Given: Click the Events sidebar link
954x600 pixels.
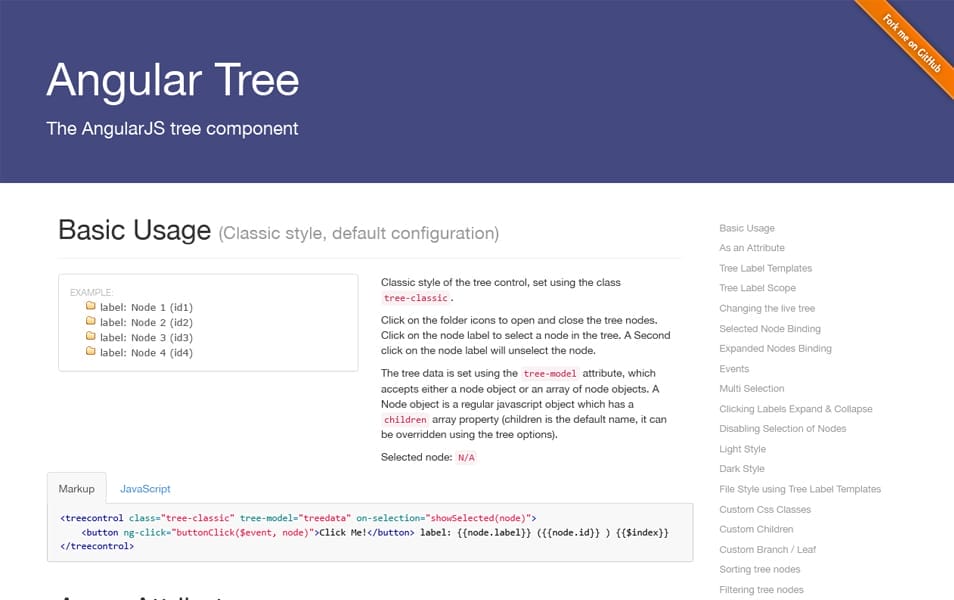Looking at the screenshot, I should tap(734, 369).
